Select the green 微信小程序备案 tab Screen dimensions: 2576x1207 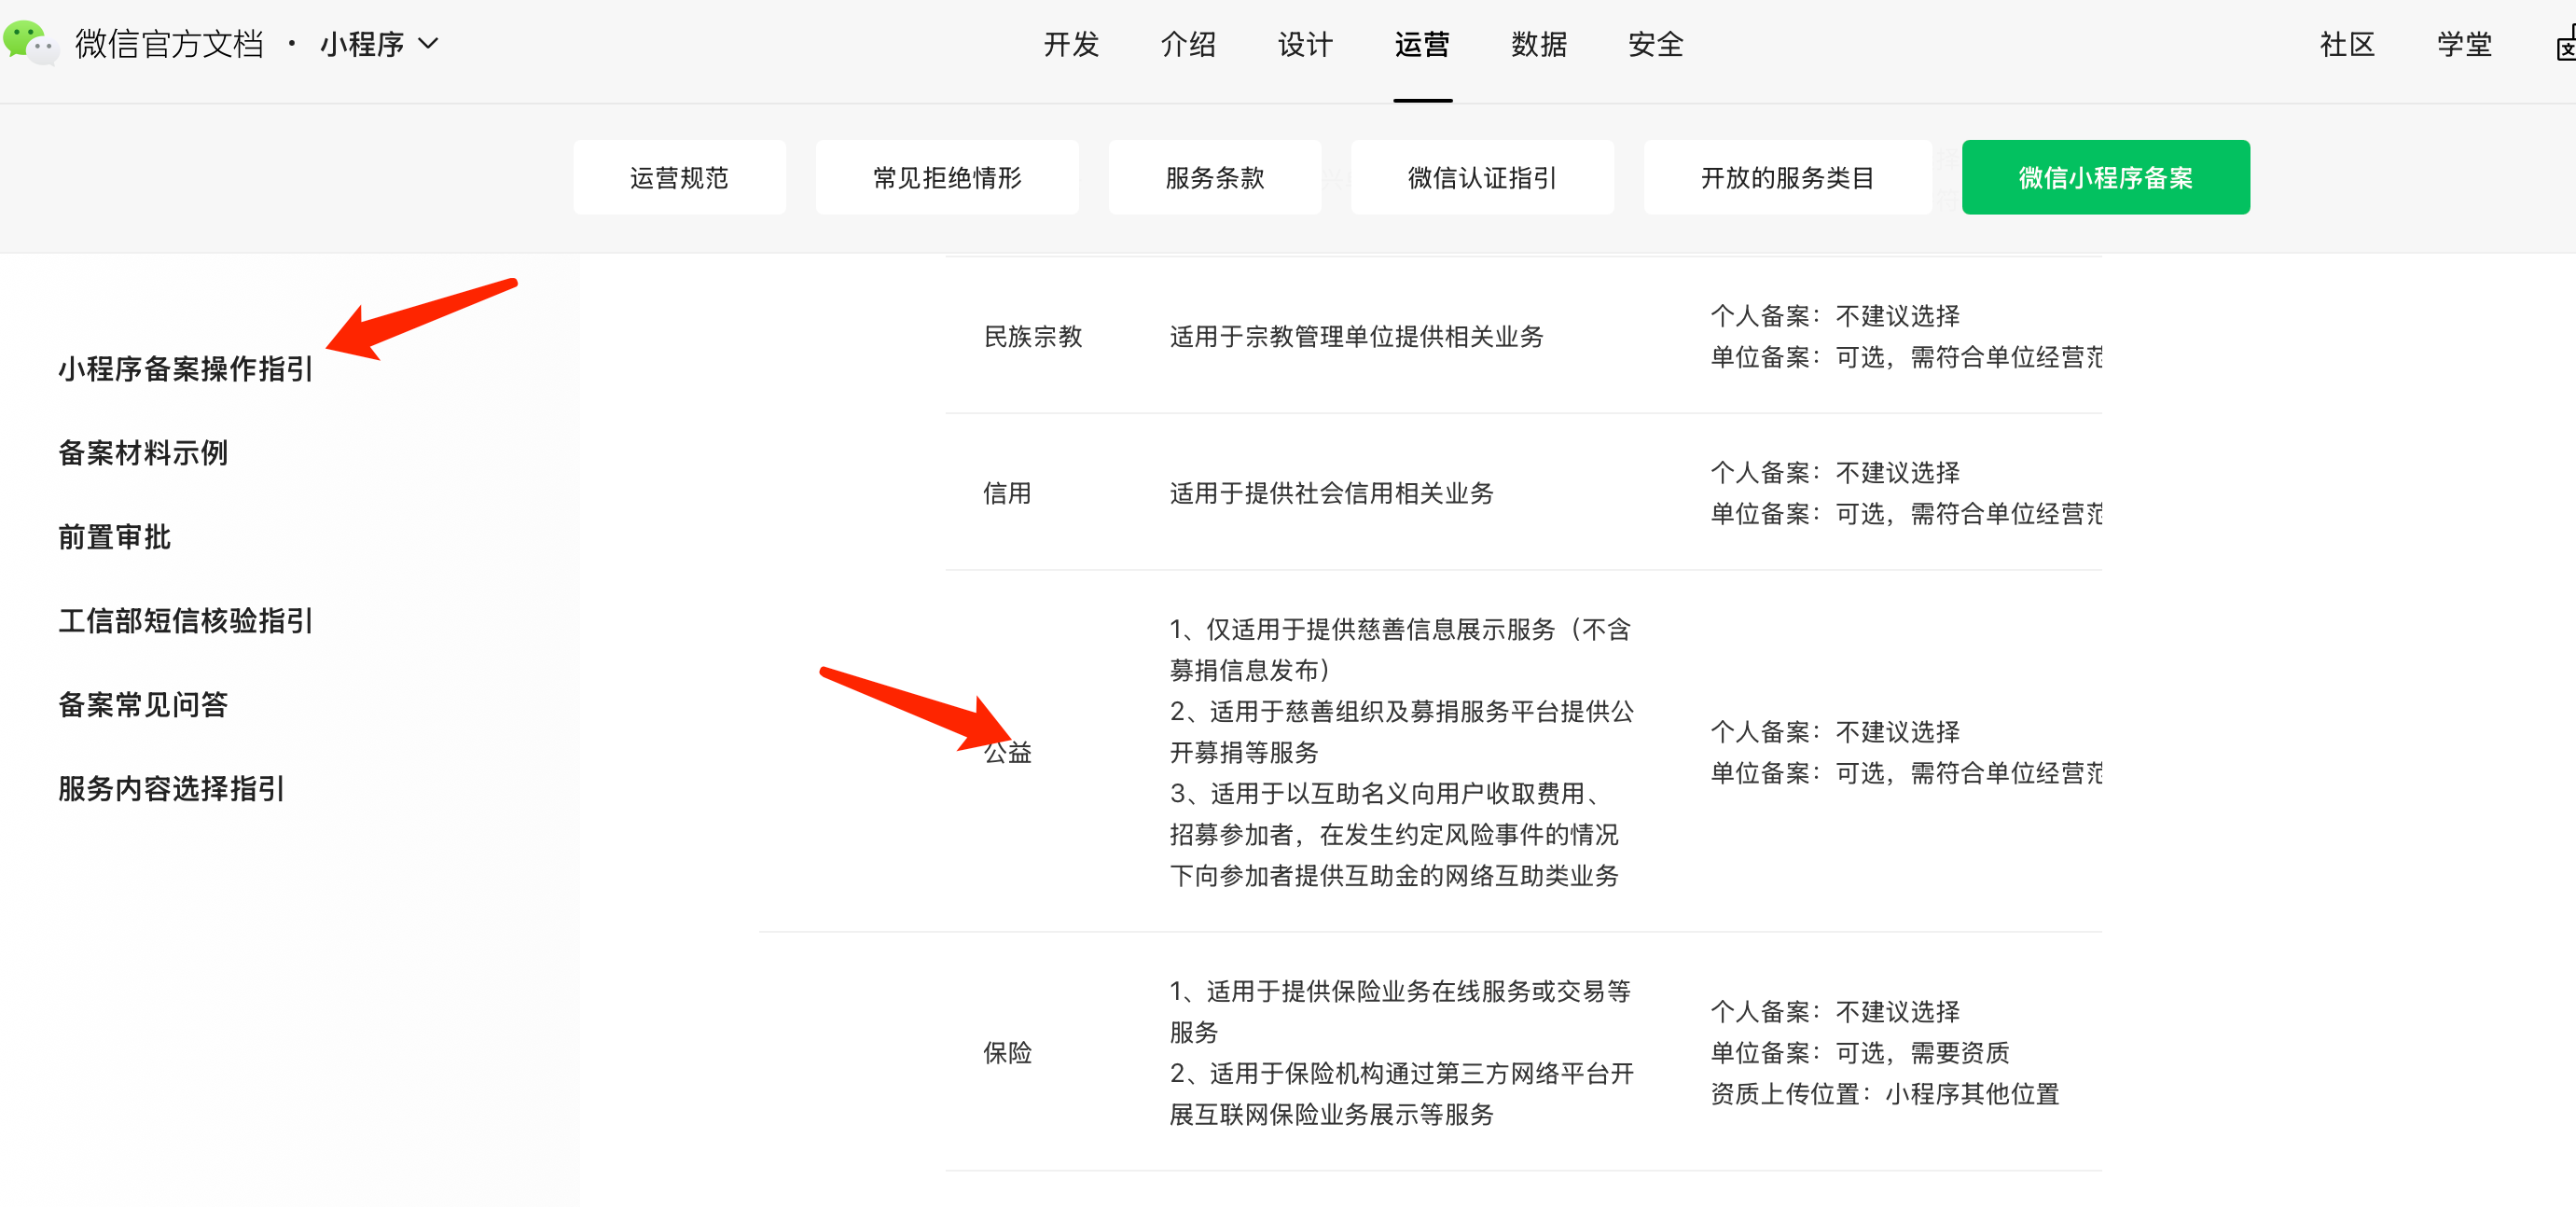coord(2106,177)
